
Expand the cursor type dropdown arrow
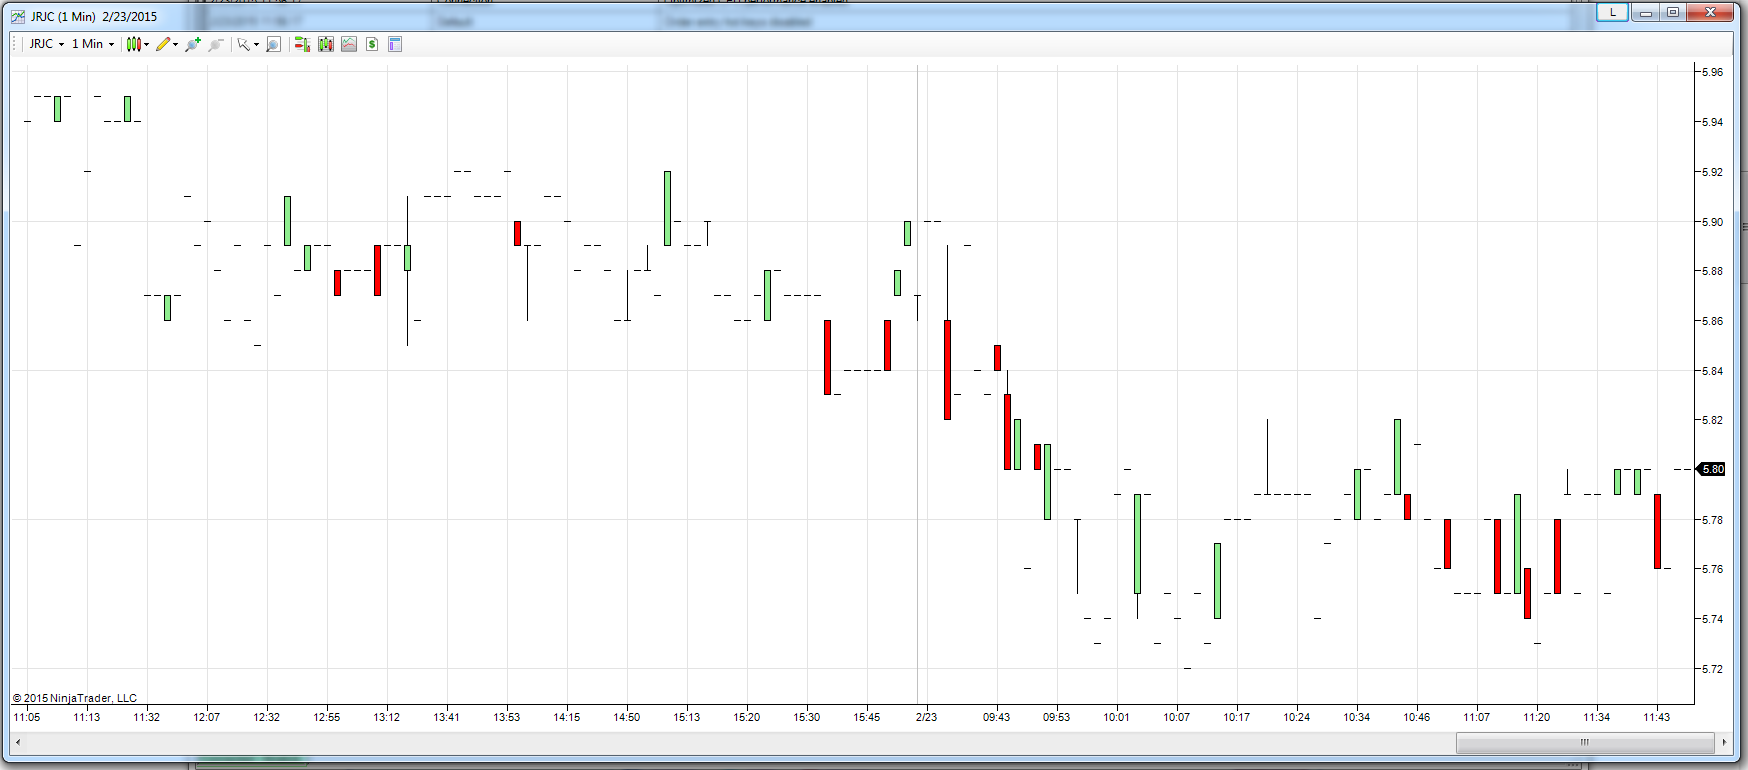point(256,44)
